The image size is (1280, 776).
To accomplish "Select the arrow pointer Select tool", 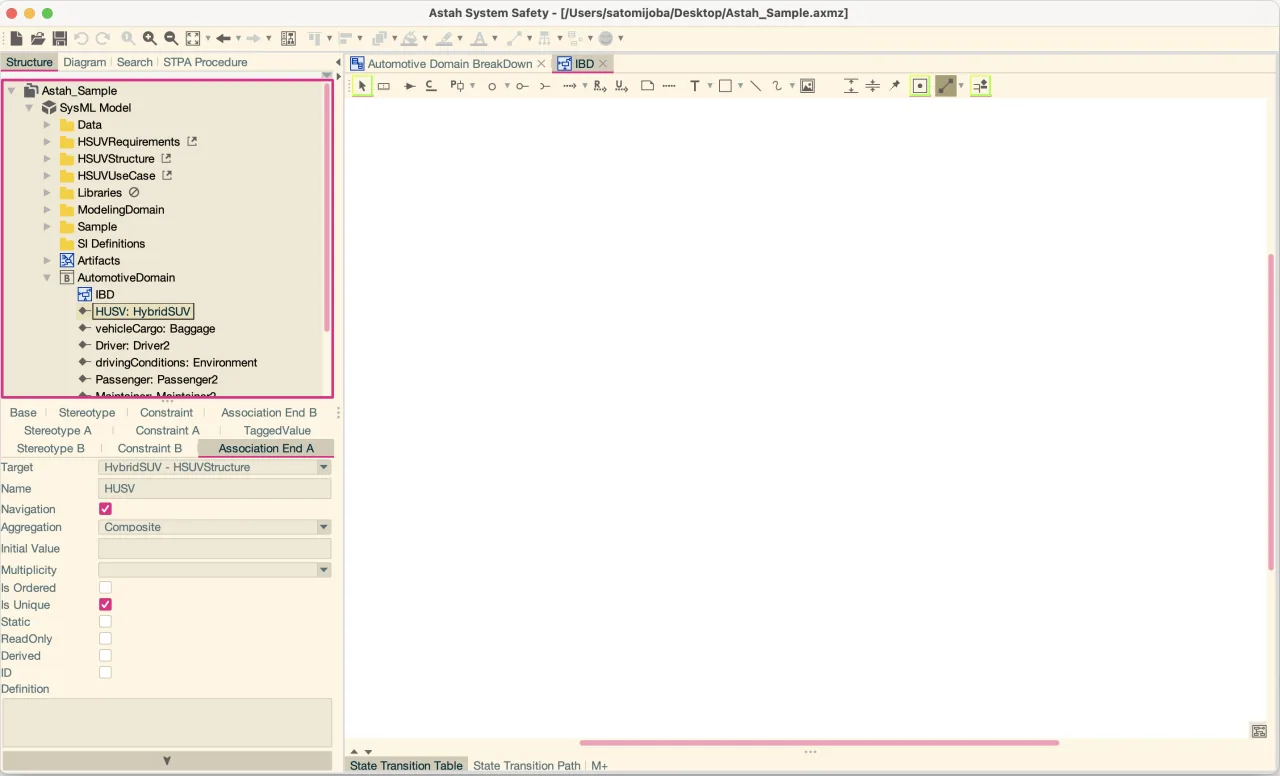I will [362, 86].
